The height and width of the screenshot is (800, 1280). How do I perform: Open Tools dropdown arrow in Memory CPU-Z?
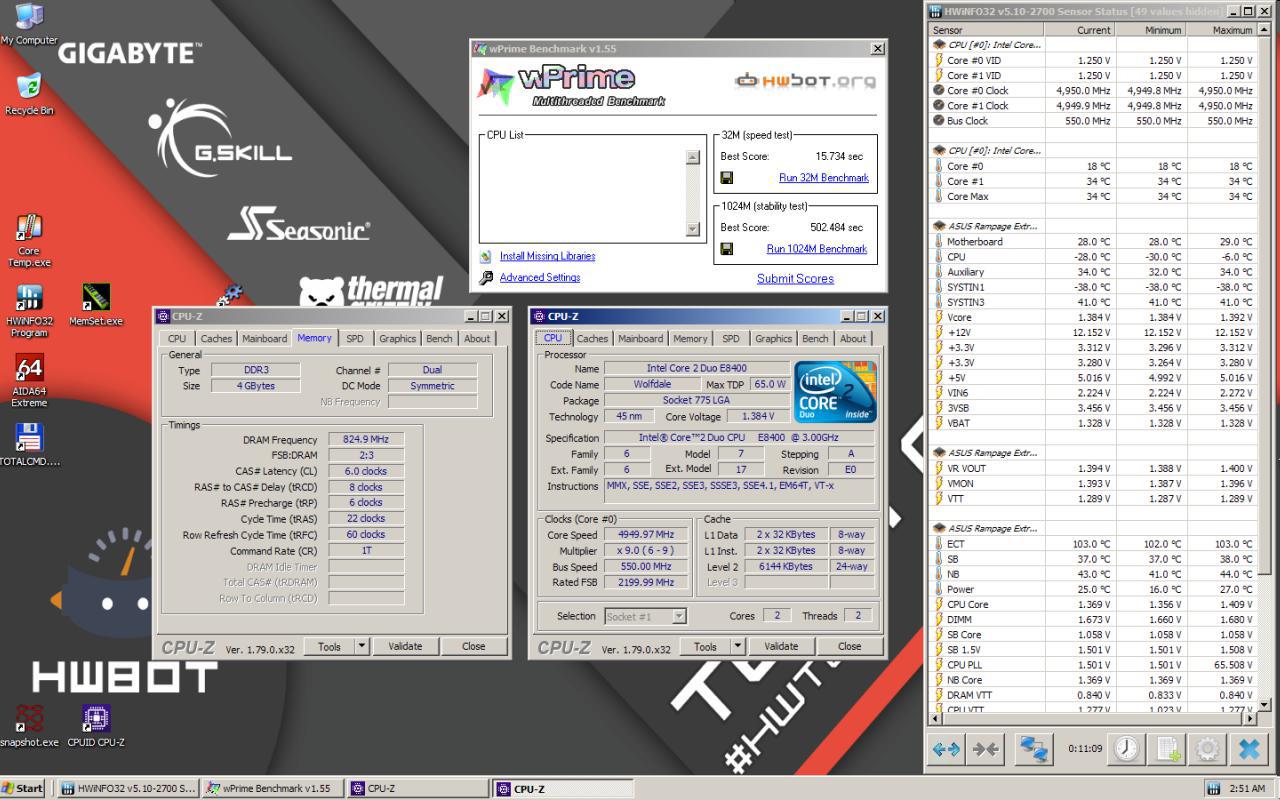[x=362, y=646]
